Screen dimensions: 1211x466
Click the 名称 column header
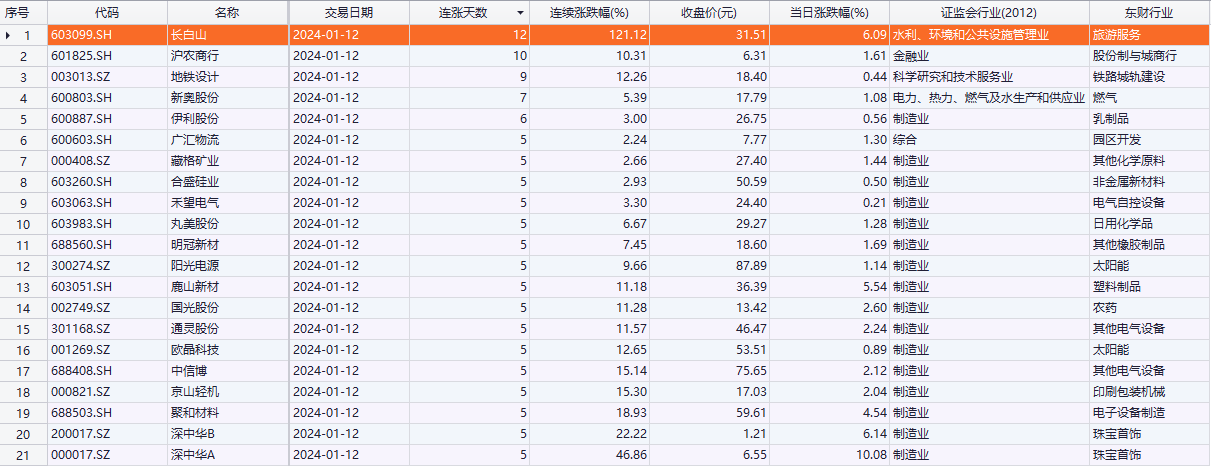(227, 13)
